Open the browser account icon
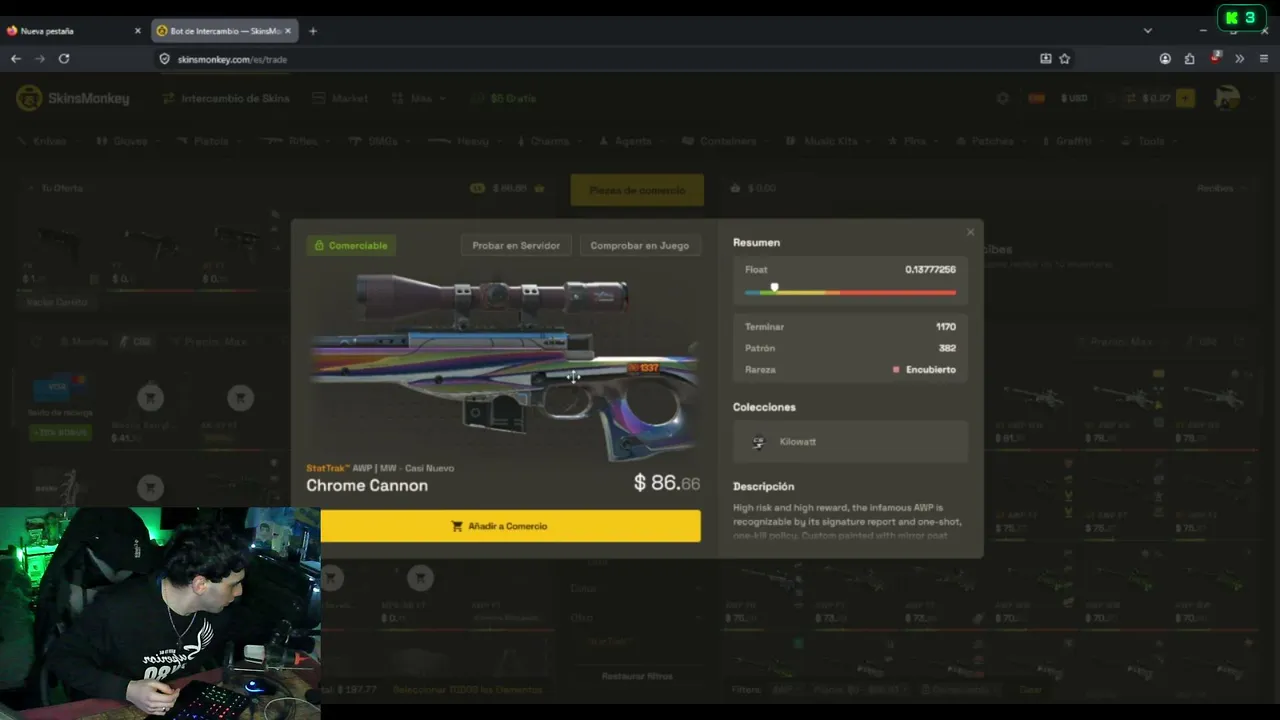This screenshot has height=720, width=1280. click(1165, 59)
